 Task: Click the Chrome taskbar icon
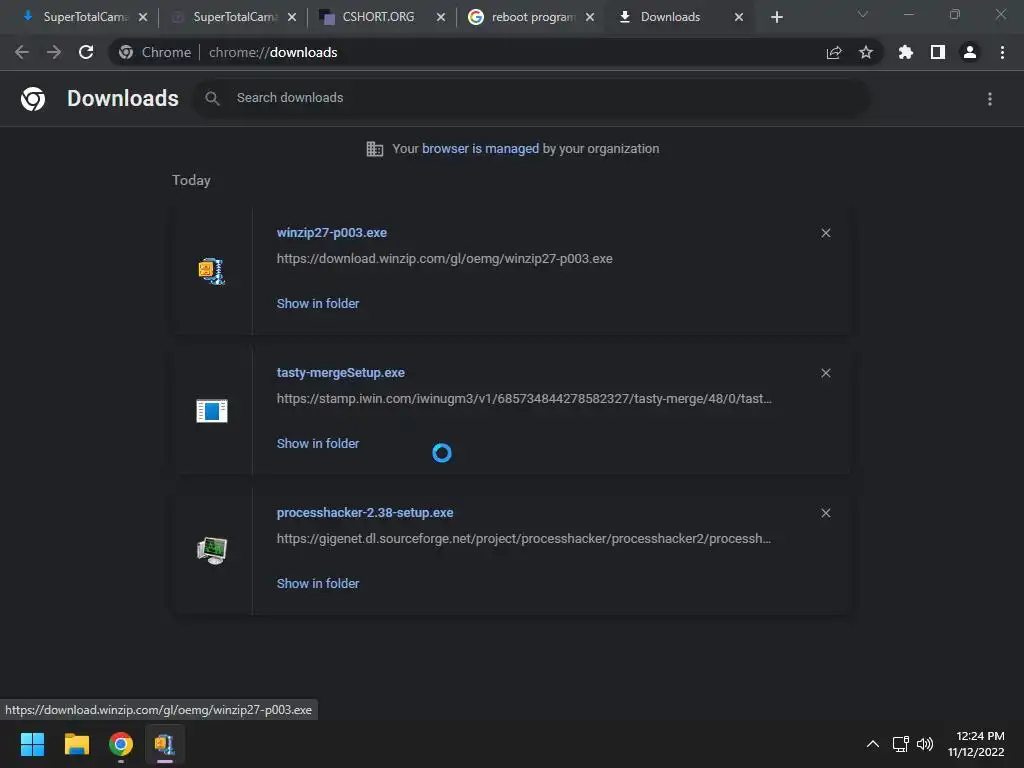(121, 744)
